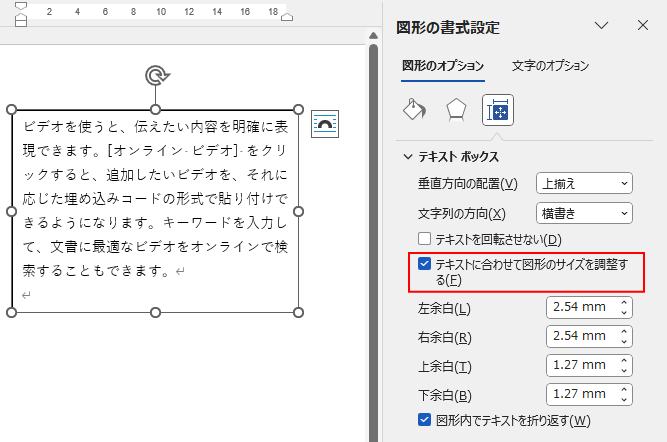Click the 文字列の方向(X) label
The height and width of the screenshot is (442, 667).
click(x=462, y=214)
